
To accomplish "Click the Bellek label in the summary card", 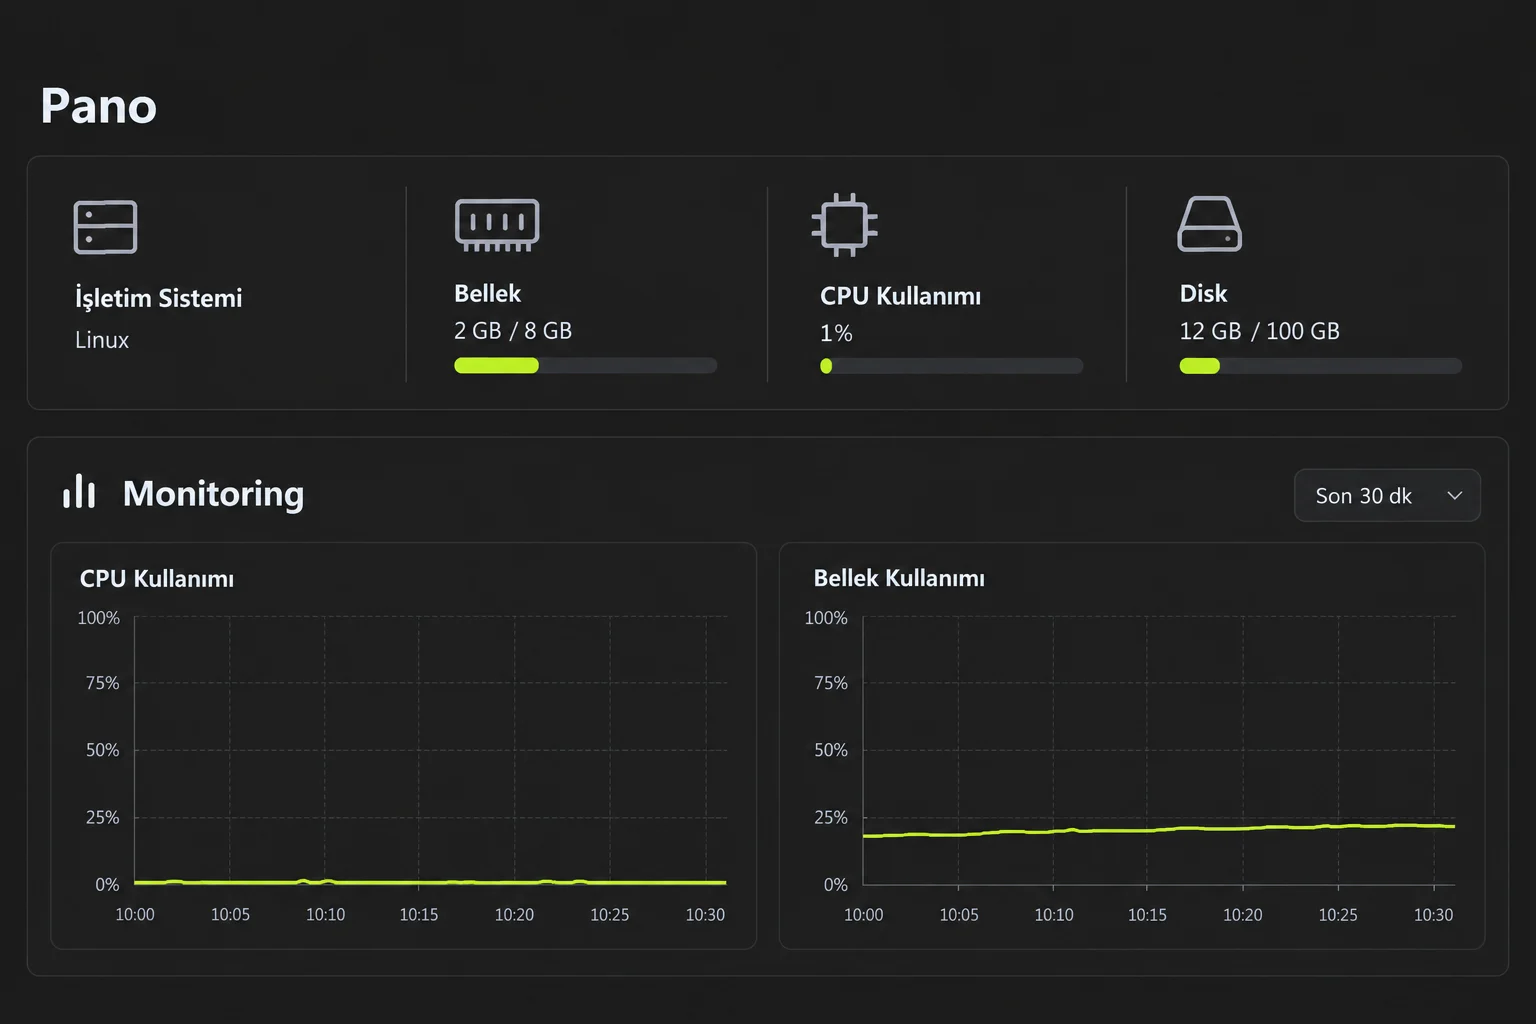I will (x=487, y=293).
